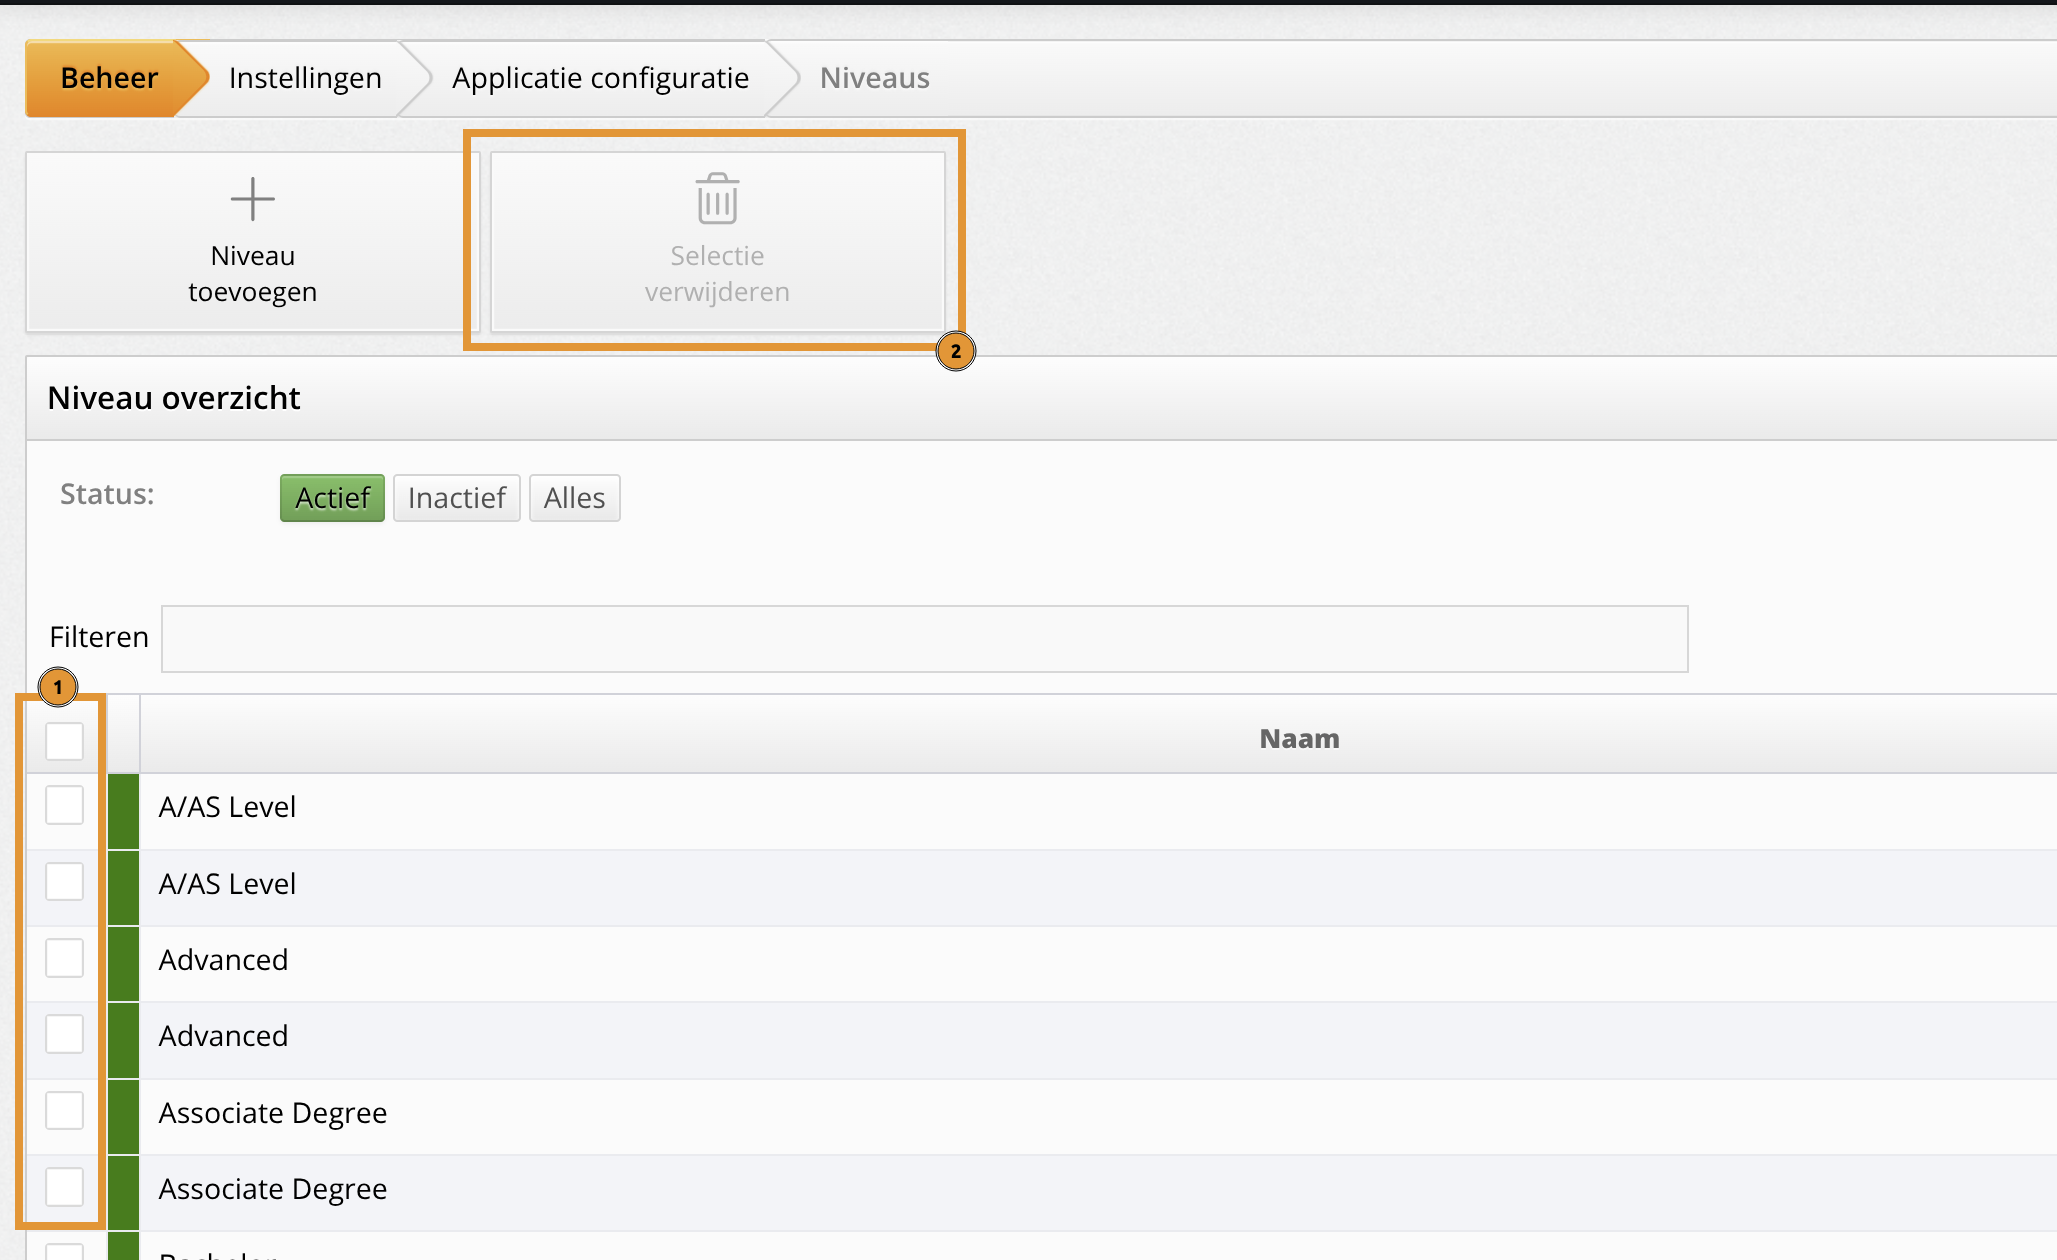Select the first Advanced row checkbox

(65, 958)
